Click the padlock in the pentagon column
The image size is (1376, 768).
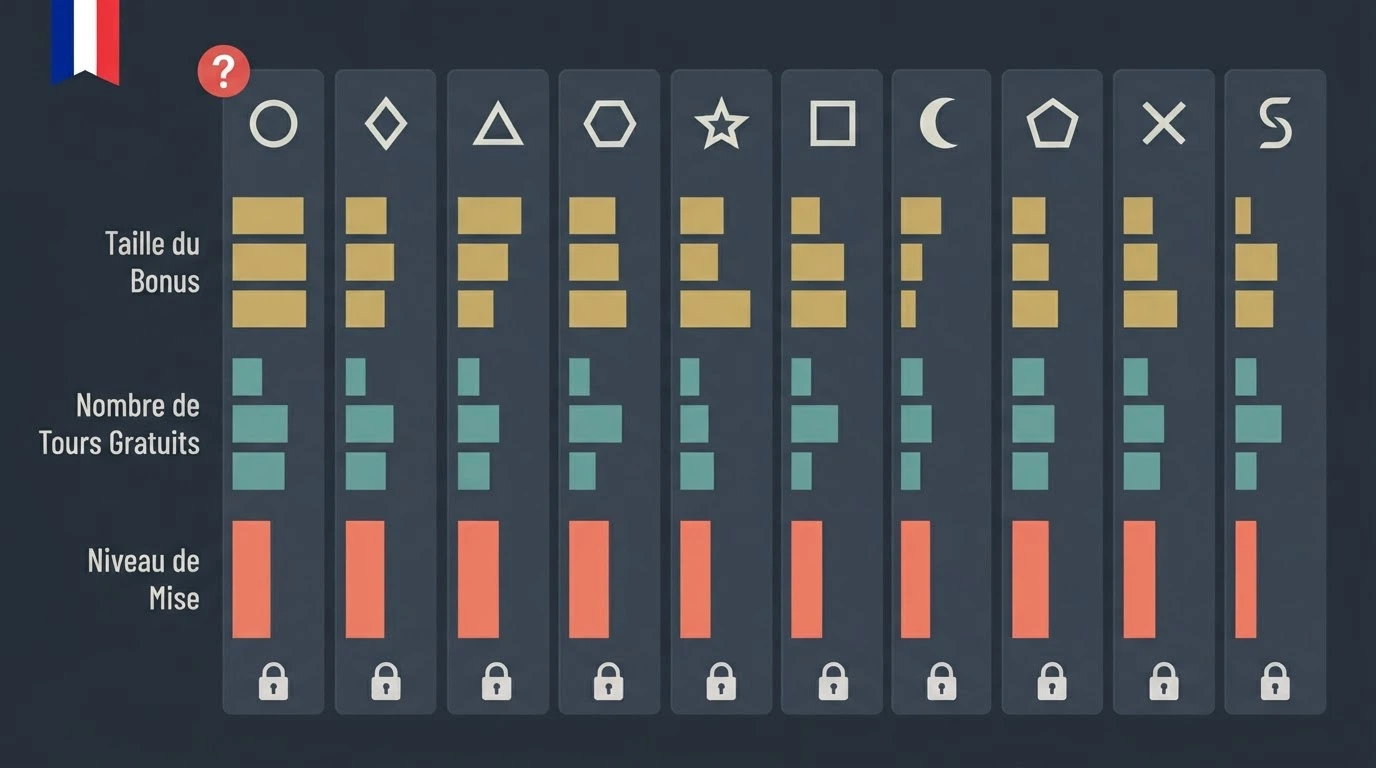point(1052,681)
